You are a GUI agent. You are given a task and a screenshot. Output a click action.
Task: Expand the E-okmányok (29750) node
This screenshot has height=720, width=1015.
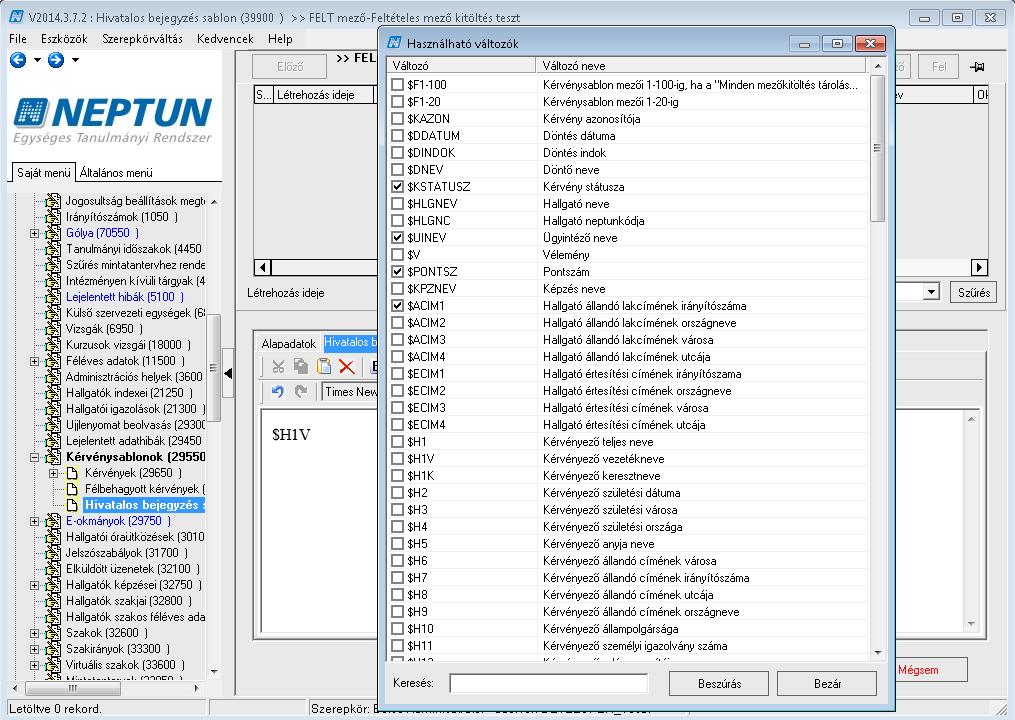(34, 521)
